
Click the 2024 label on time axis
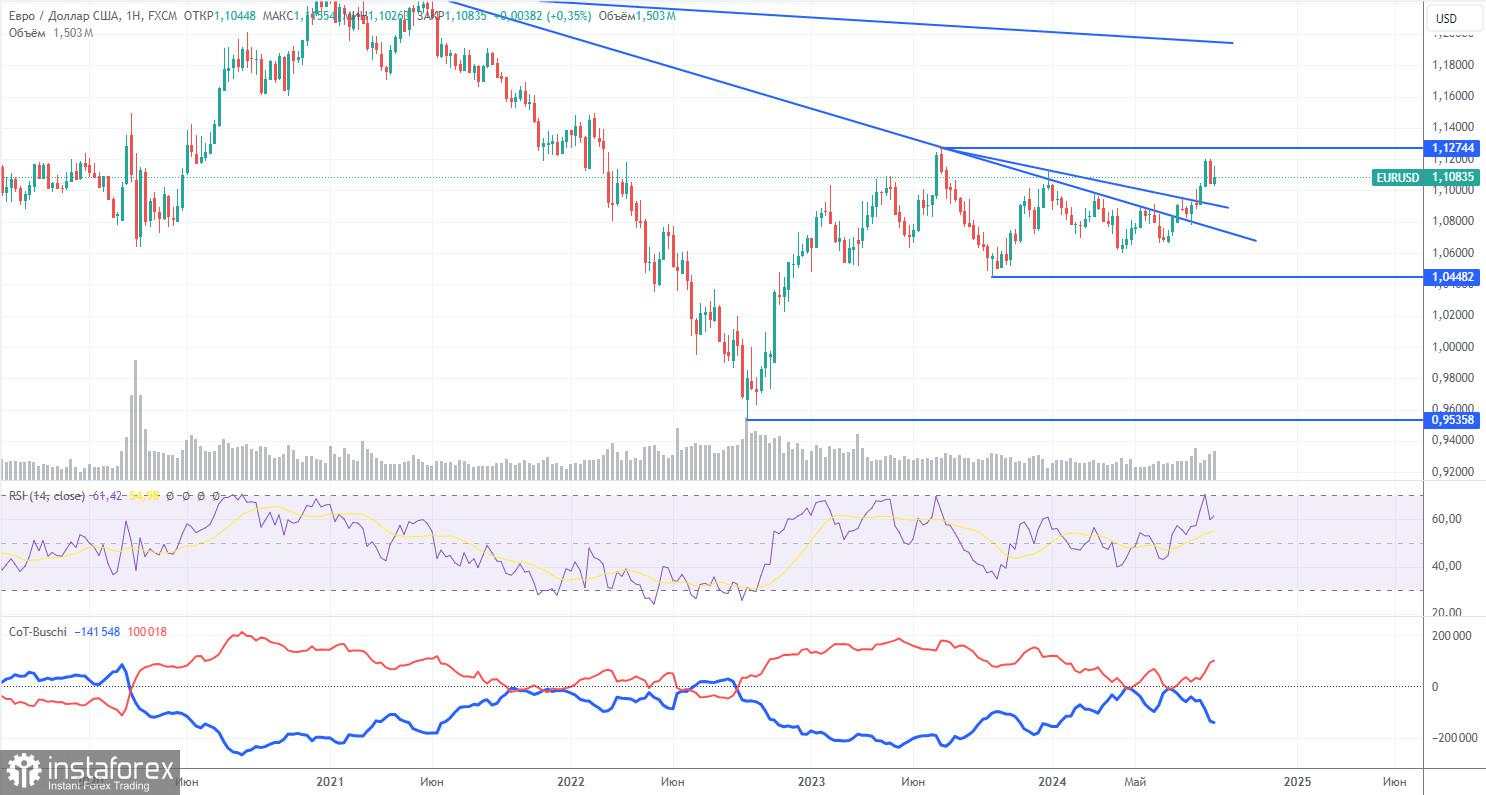(x=1052, y=780)
